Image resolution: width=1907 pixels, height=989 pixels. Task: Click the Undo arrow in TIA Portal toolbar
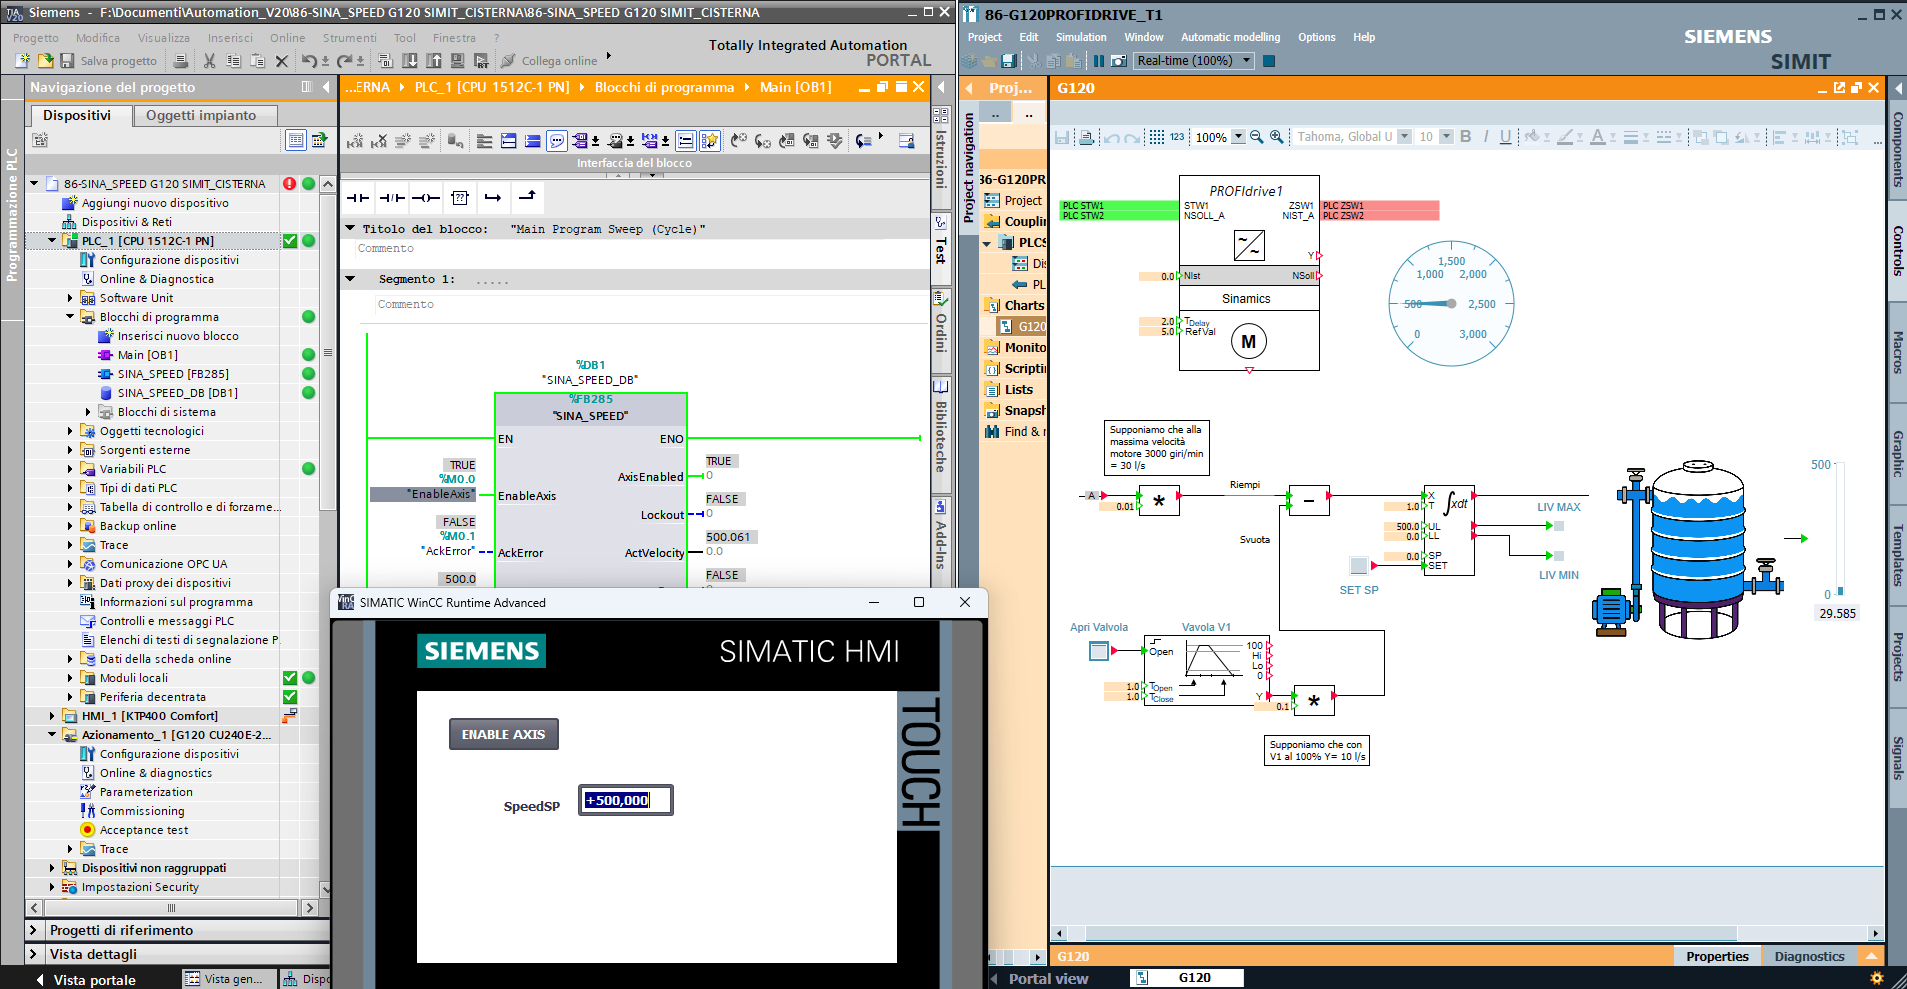309,61
